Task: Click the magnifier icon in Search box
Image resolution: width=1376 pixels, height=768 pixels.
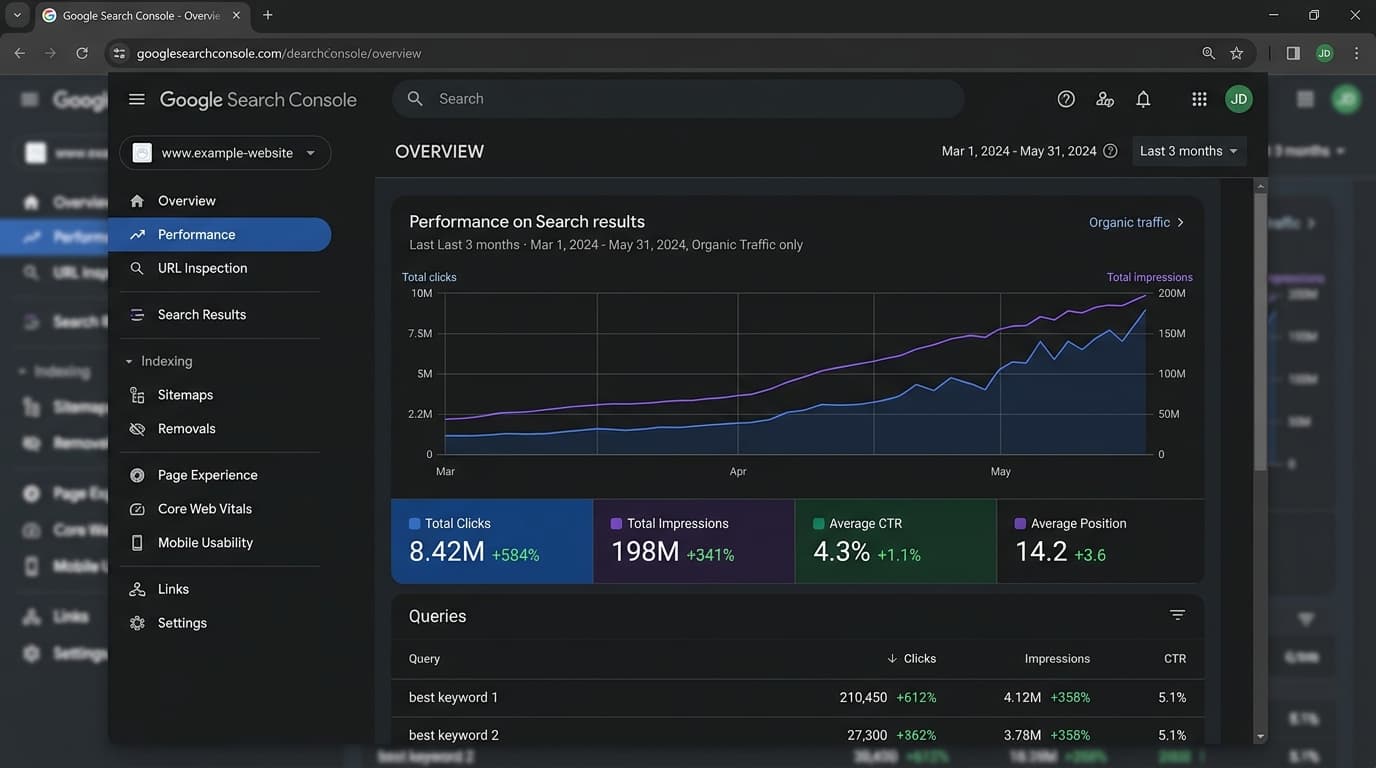Action: tap(415, 99)
